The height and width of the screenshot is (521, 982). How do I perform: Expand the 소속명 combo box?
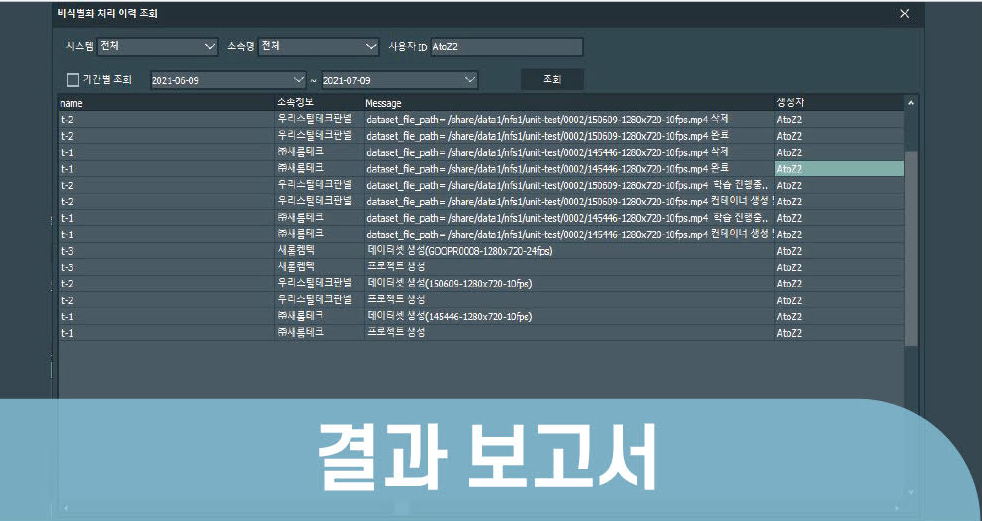coord(370,46)
